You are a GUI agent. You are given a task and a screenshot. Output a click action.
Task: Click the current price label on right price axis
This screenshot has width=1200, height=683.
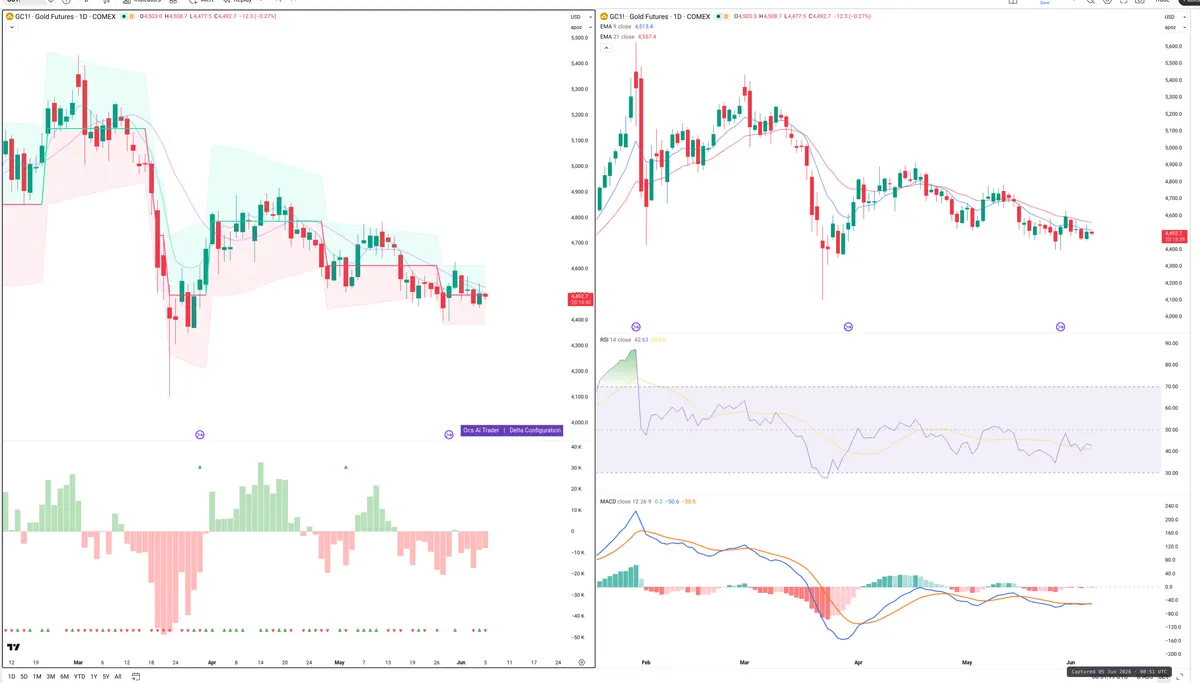(x=1174, y=237)
